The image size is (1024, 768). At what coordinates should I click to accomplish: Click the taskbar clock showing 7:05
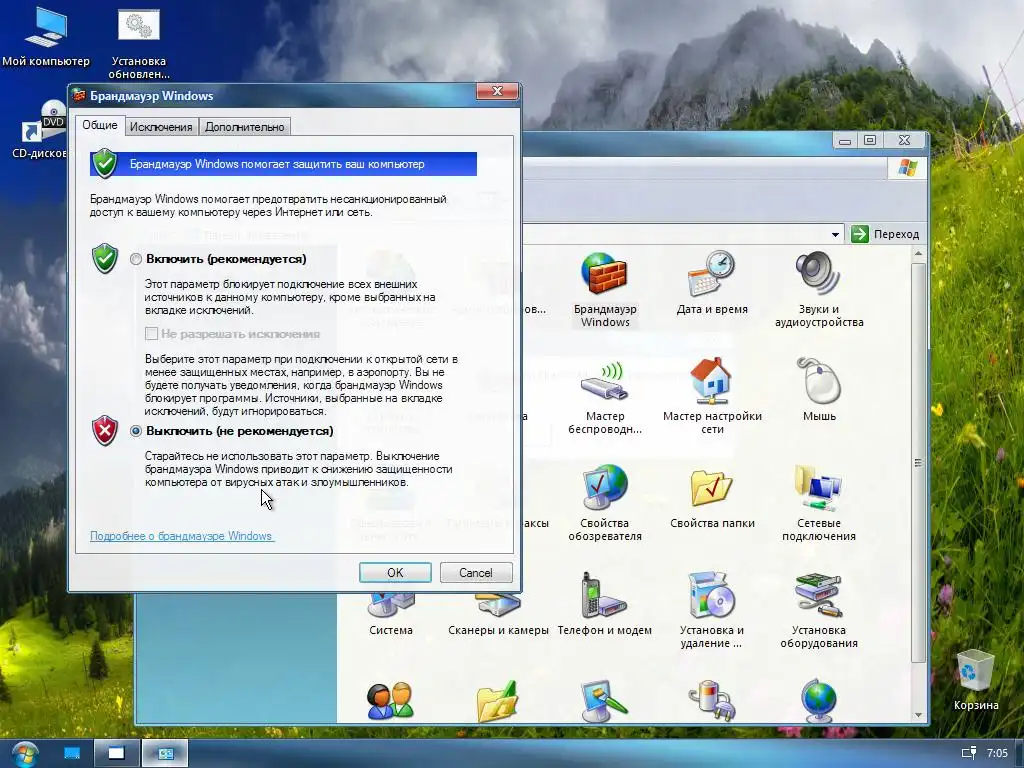pyautogui.click(x=997, y=753)
